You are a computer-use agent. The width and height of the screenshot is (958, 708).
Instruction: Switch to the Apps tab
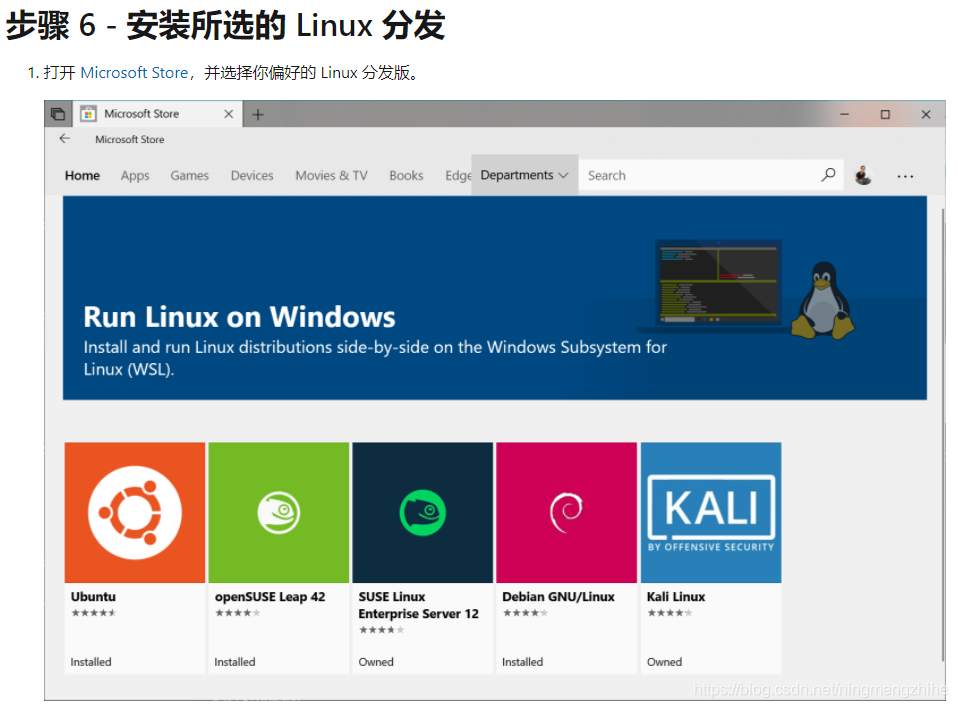coord(135,175)
